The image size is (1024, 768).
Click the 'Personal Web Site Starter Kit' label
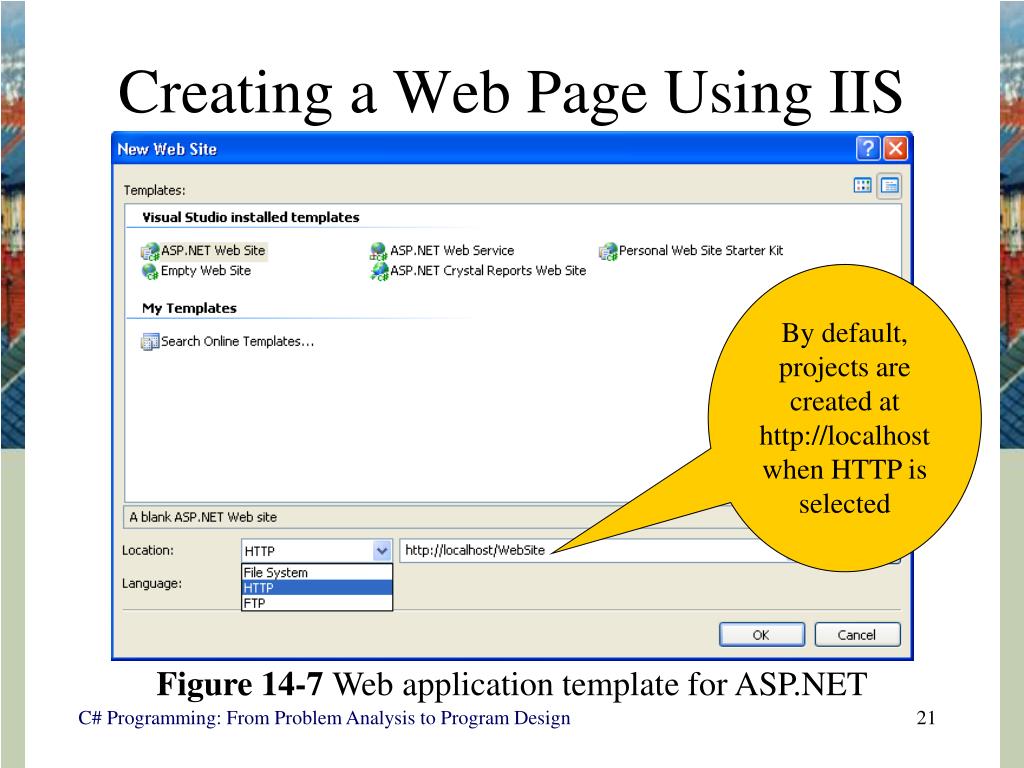(701, 251)
